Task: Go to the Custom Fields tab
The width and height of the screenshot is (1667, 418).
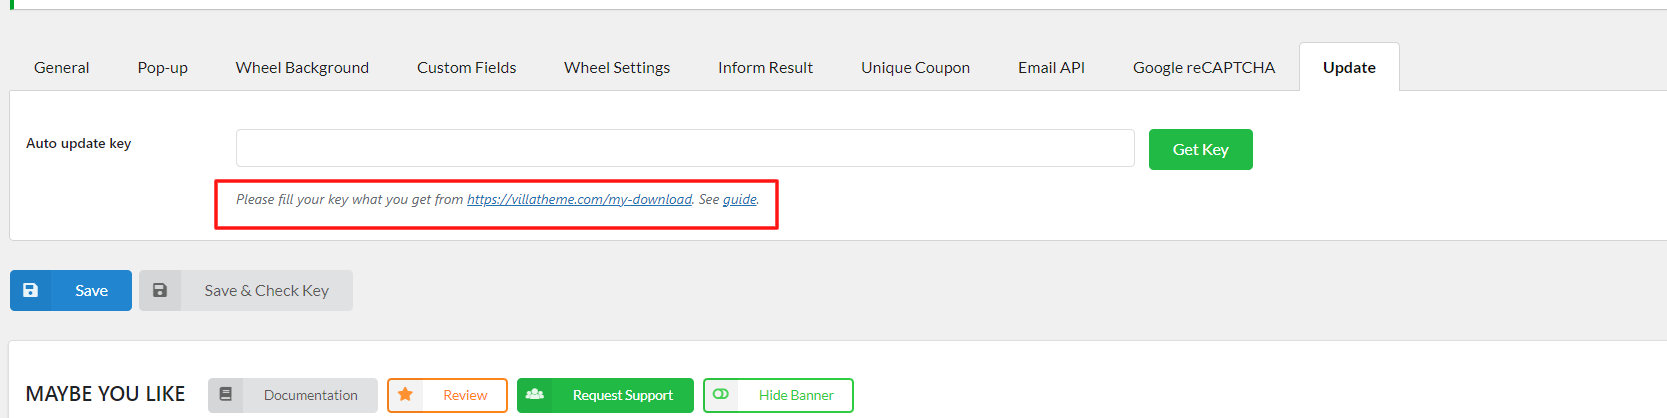Action: tap(466, 67)
